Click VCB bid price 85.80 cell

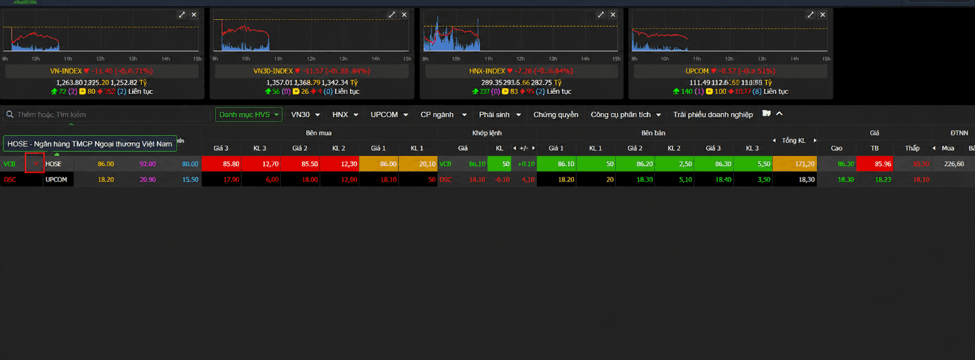pyautogui.click(x=221, y=164)
